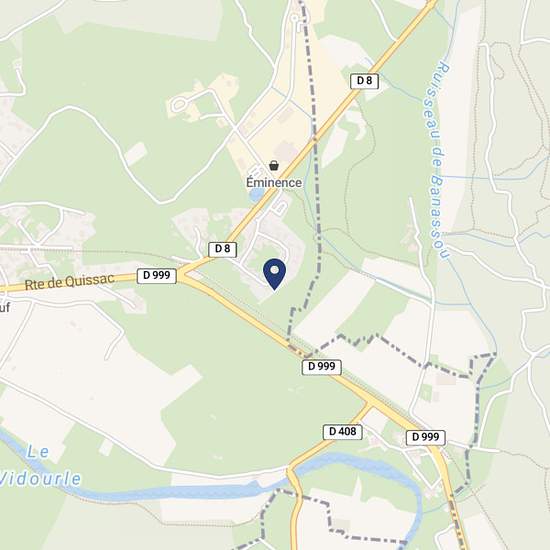Viewport: 550px width, 550px height.
Task: Click the D 999 shield beside Rte de Quissac
Action: pos(156,275)
